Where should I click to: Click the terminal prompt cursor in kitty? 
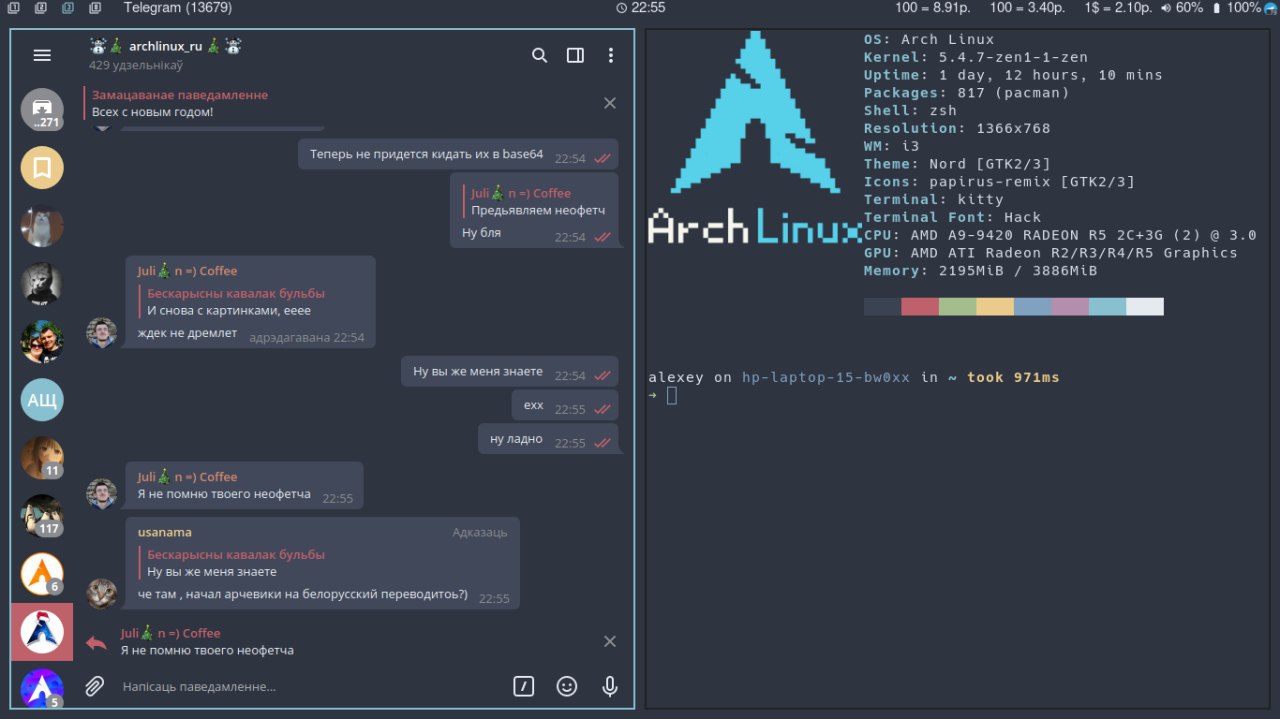click(672, 395)
